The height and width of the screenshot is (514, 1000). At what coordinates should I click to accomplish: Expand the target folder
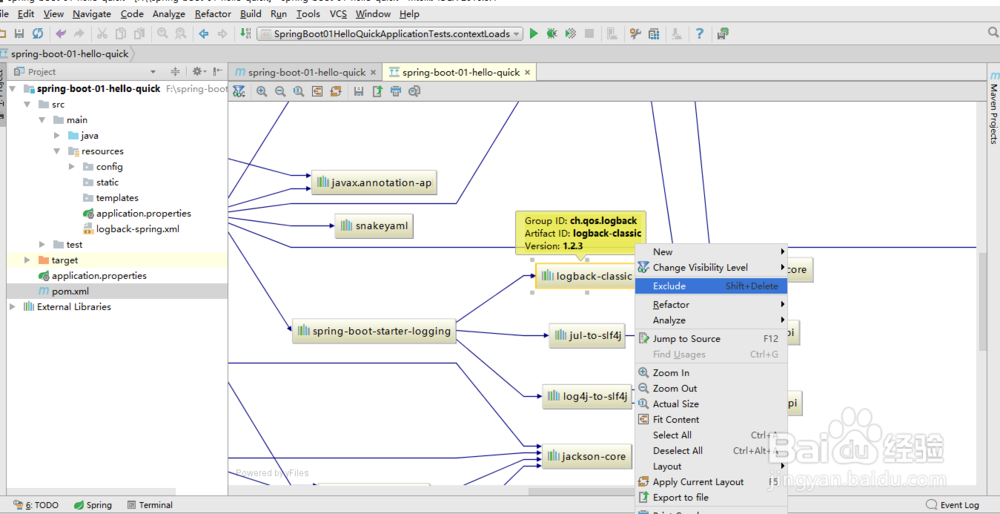point(27,260)
